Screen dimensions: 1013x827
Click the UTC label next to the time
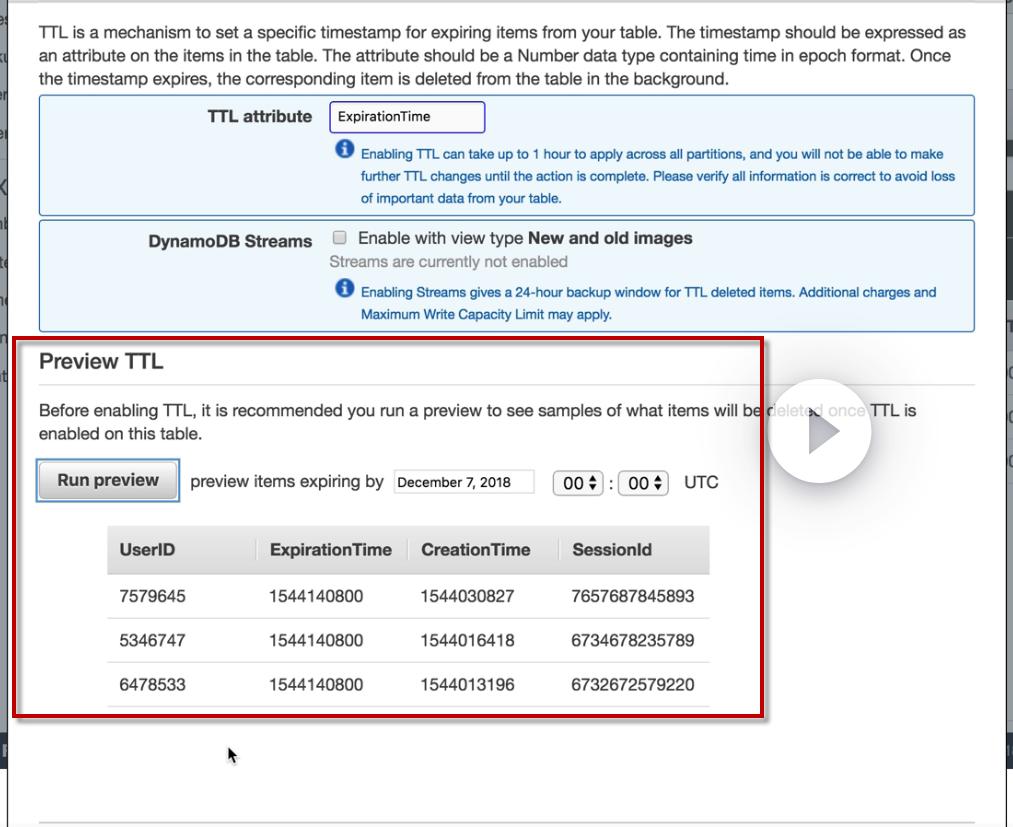pos(701,483)
